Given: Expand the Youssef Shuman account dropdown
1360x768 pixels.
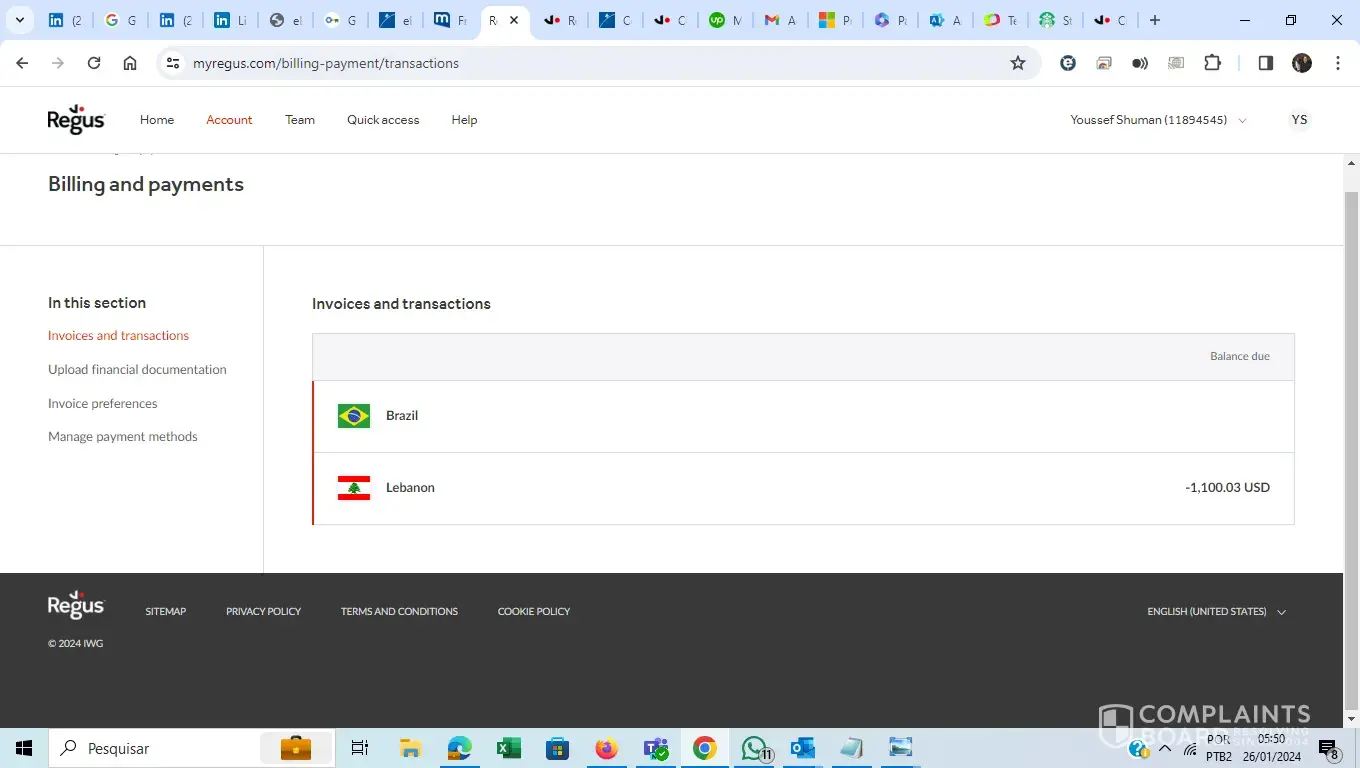Looking at the screenshot, I should point(1158,120).
